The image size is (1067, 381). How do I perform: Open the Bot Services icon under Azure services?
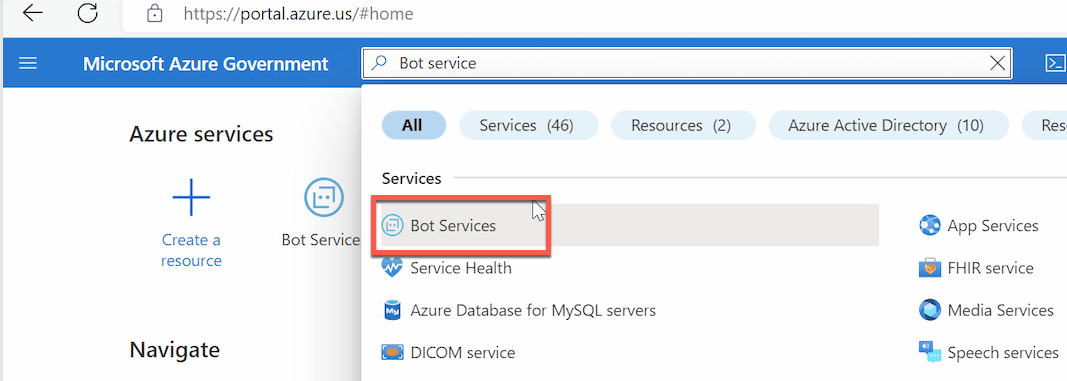324,198
